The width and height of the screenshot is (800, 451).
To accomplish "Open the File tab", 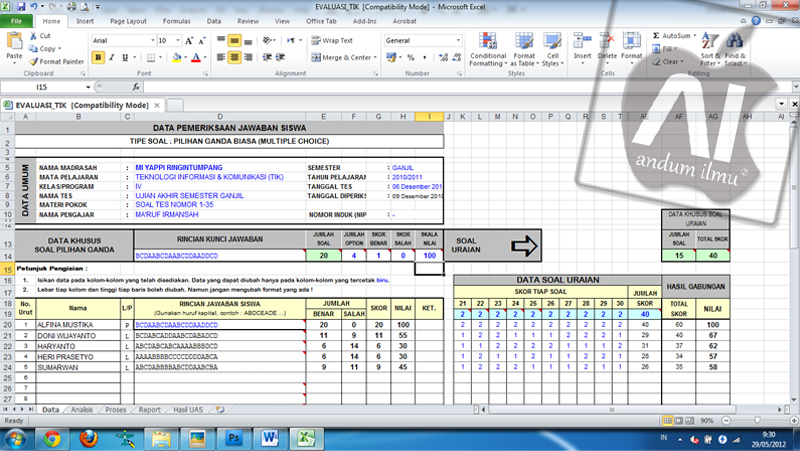I will [16, 21].
